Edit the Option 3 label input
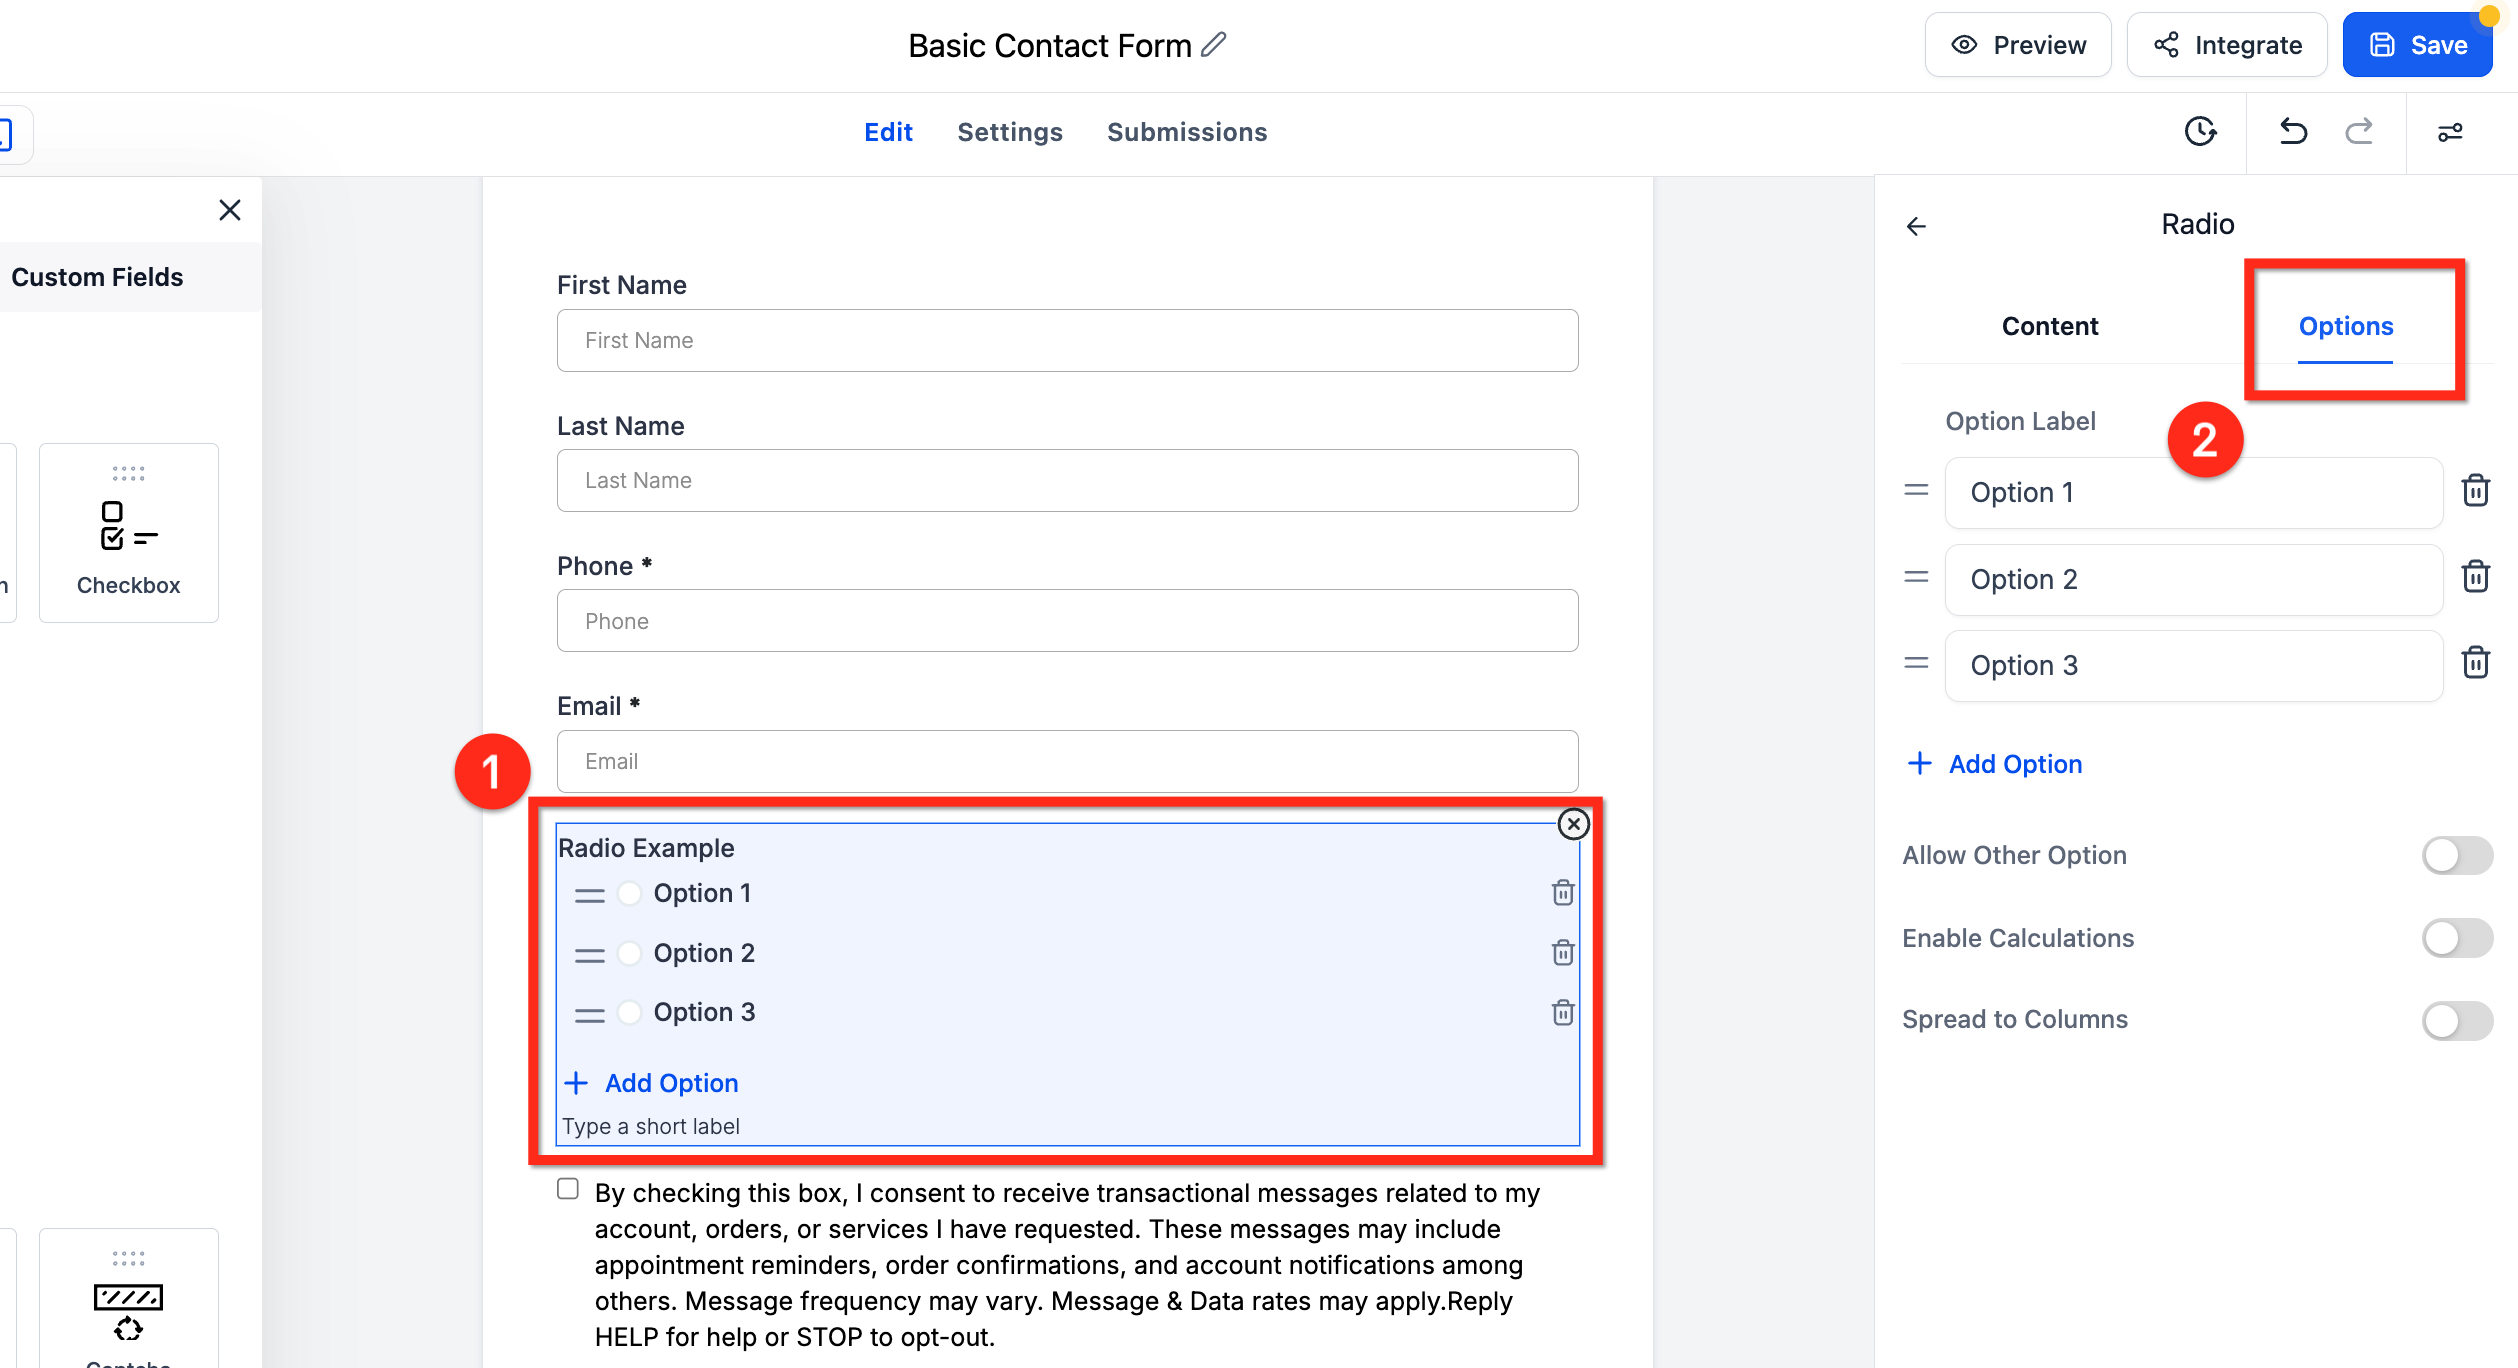Image resolution: width=2518 pixels, height=1368 pixels. coord(2194,665)
